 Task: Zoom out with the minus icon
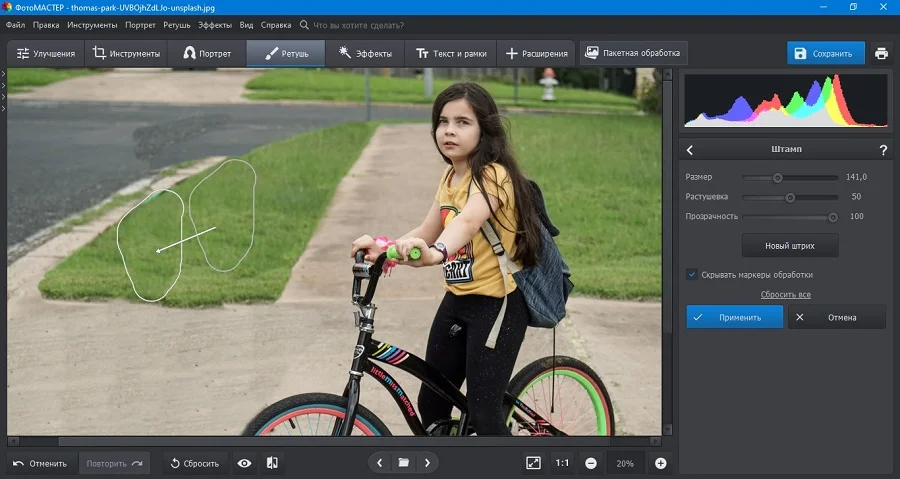(591, 463)
